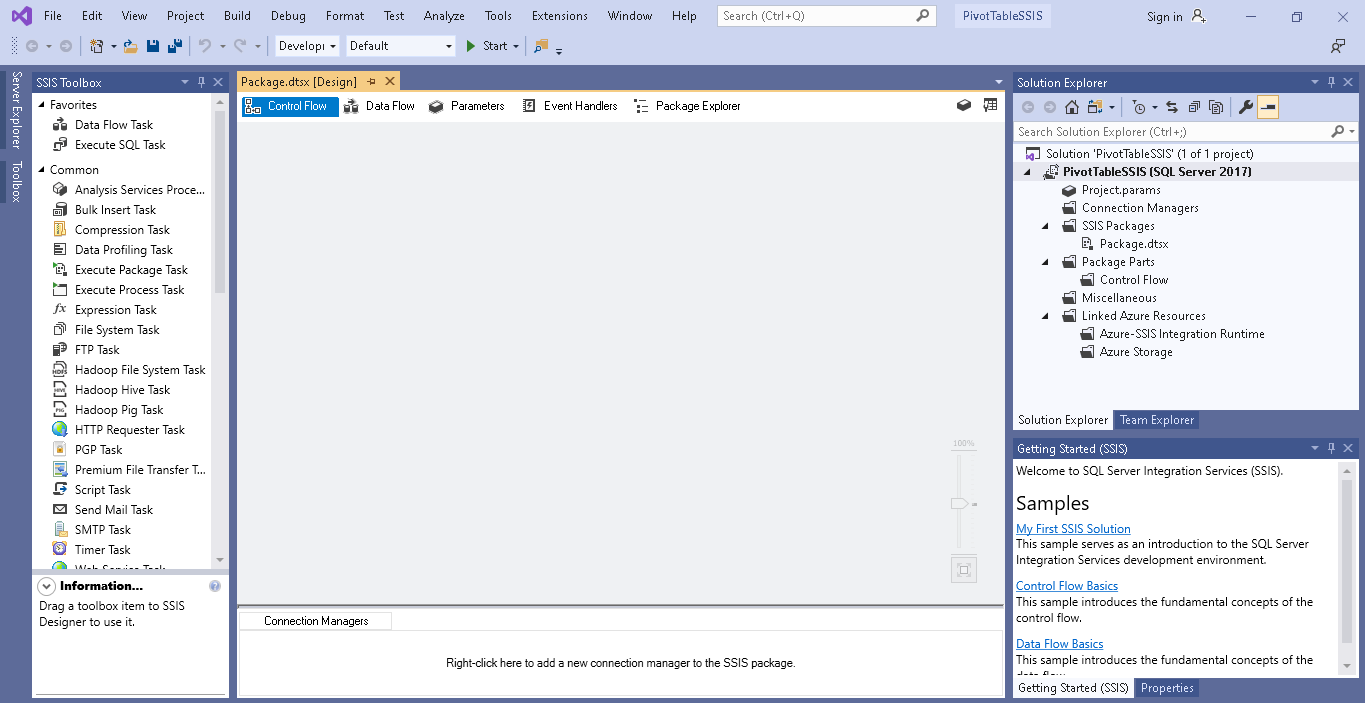Pin the Getting Started (SSIS) panel

click(x=1330, y=448)
